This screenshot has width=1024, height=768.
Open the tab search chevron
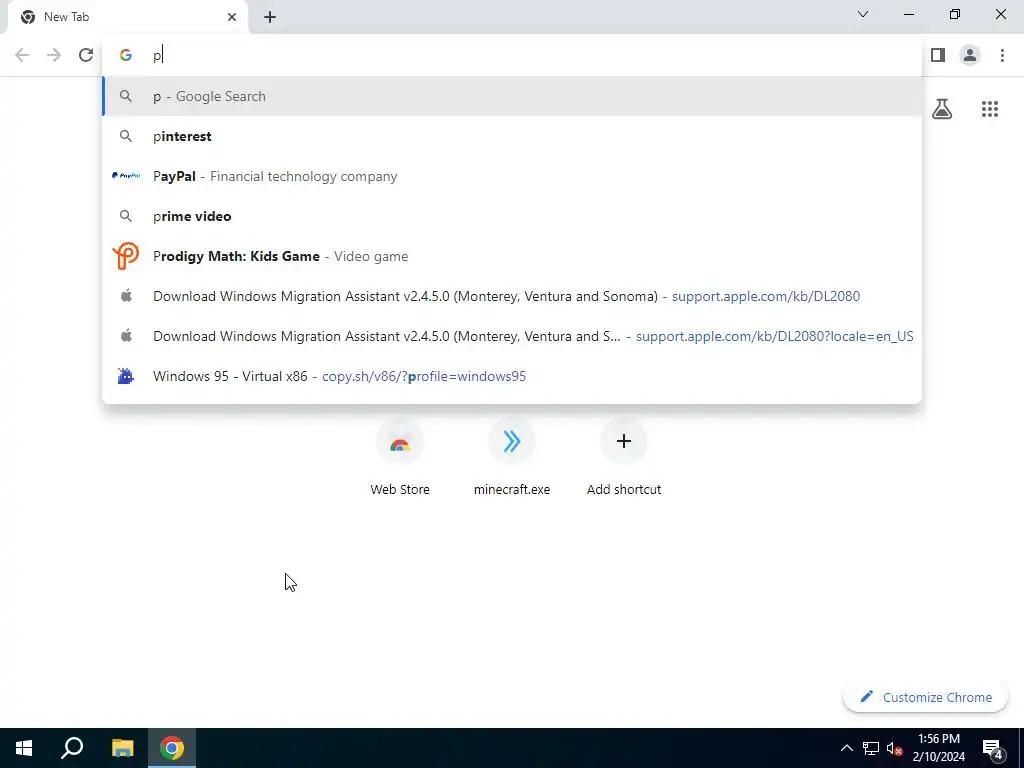pos(863,14)
